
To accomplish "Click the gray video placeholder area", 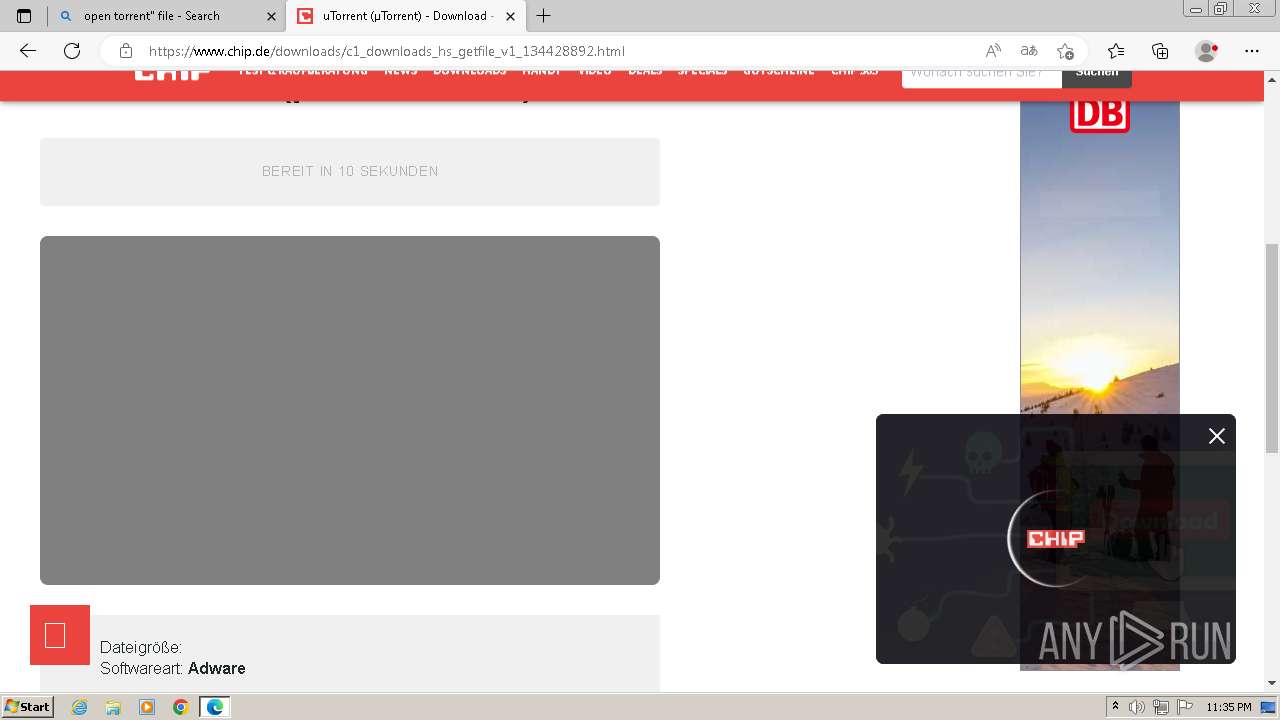I will (x=350, y=410).
